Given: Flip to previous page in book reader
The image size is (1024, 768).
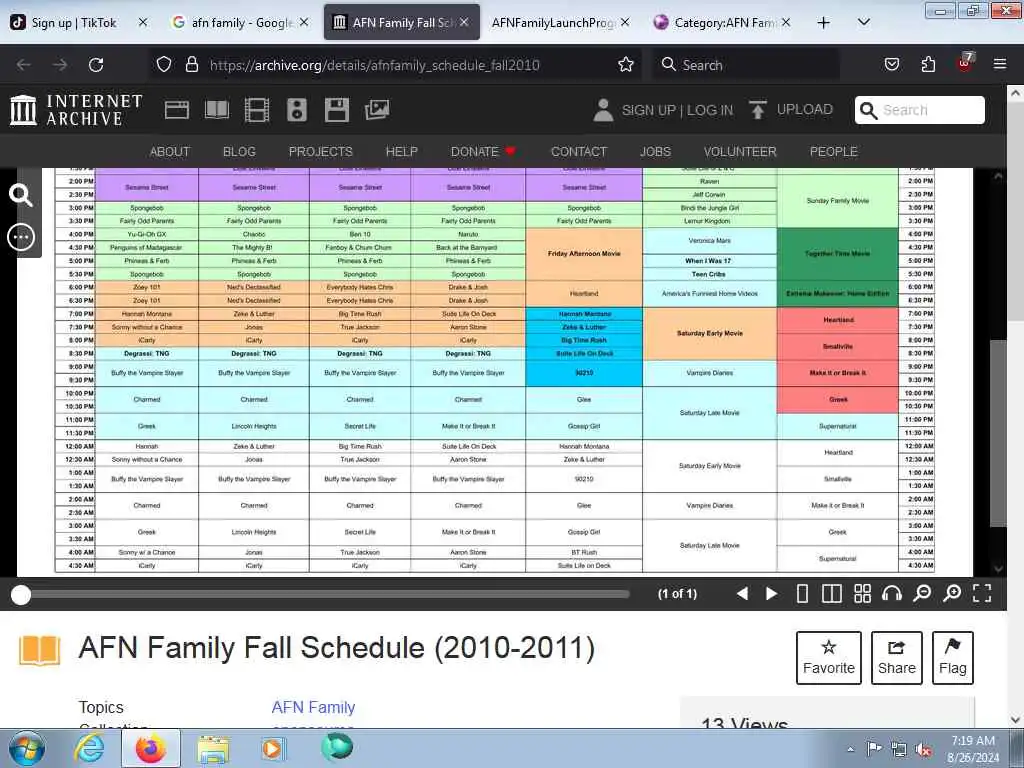Looking at the screenshot, I should point(742,594).
